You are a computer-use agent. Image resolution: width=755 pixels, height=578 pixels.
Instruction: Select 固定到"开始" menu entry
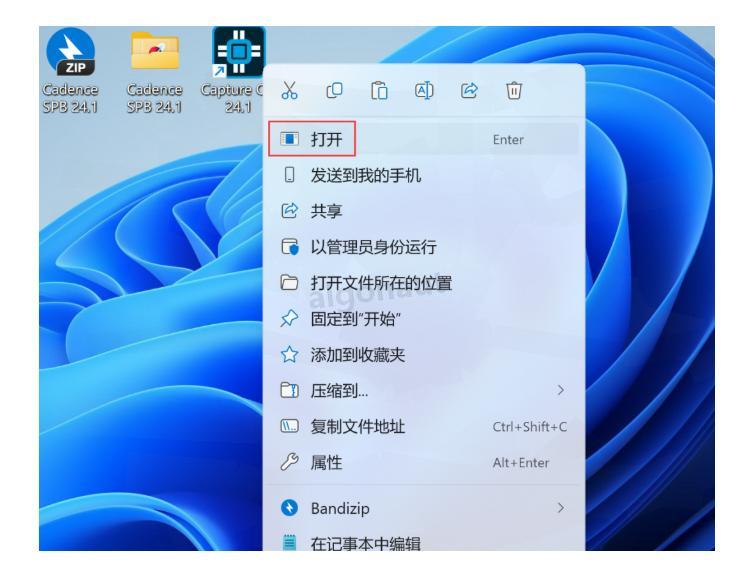pos(424,319)
